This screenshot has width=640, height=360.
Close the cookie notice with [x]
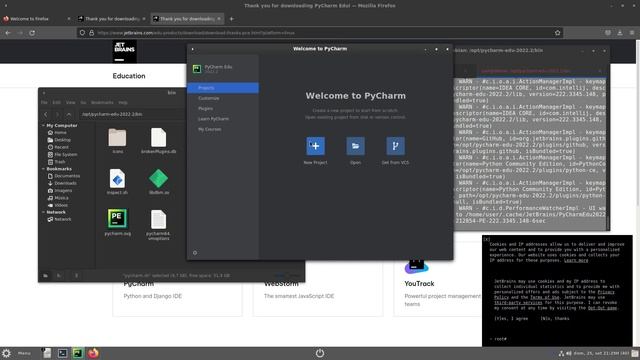(487, 239)
